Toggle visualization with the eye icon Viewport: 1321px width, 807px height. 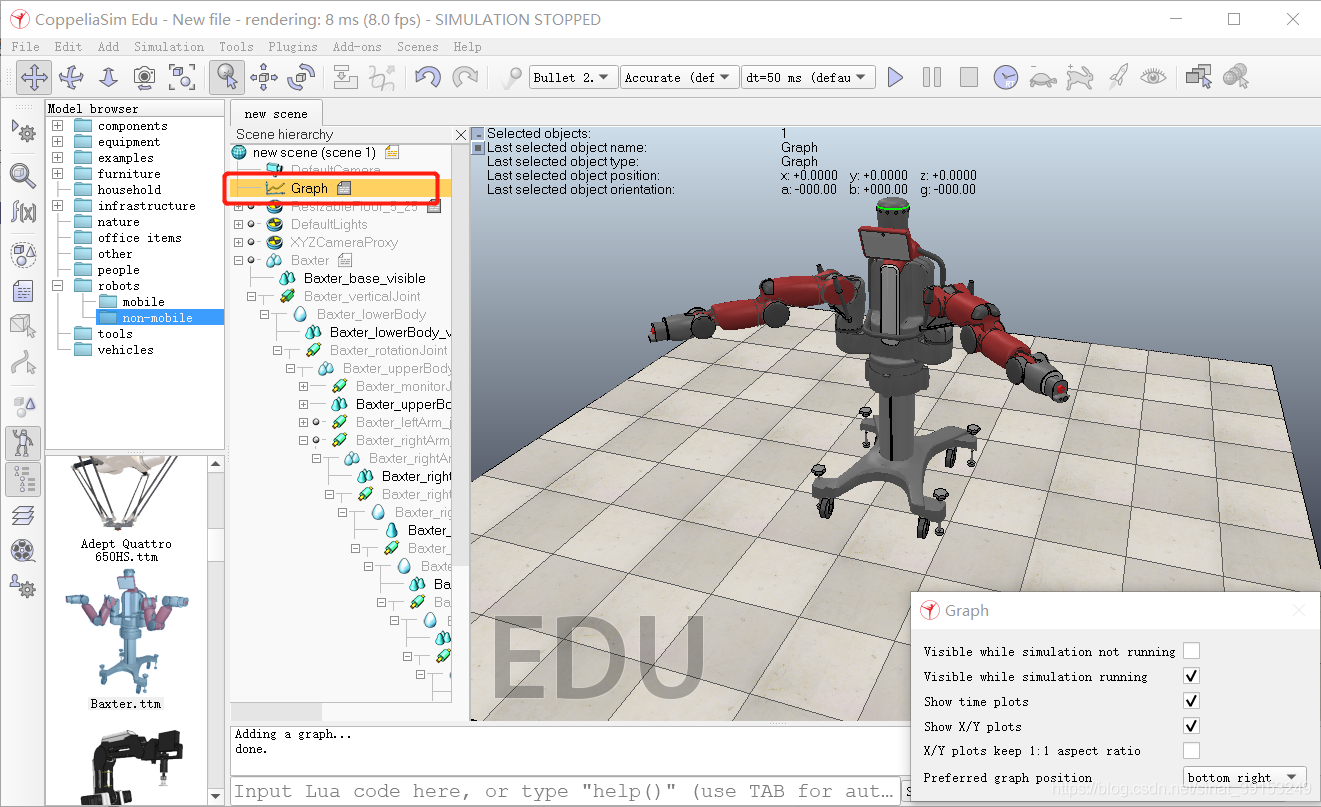point(1154,77)
